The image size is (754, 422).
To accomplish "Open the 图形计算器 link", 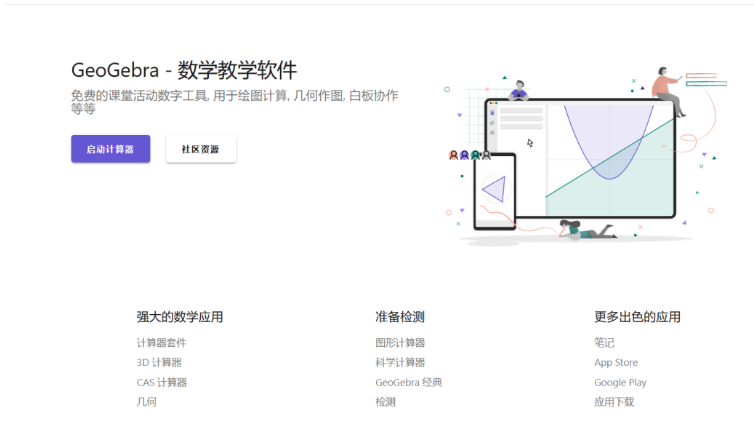I will tap(400, 343).
